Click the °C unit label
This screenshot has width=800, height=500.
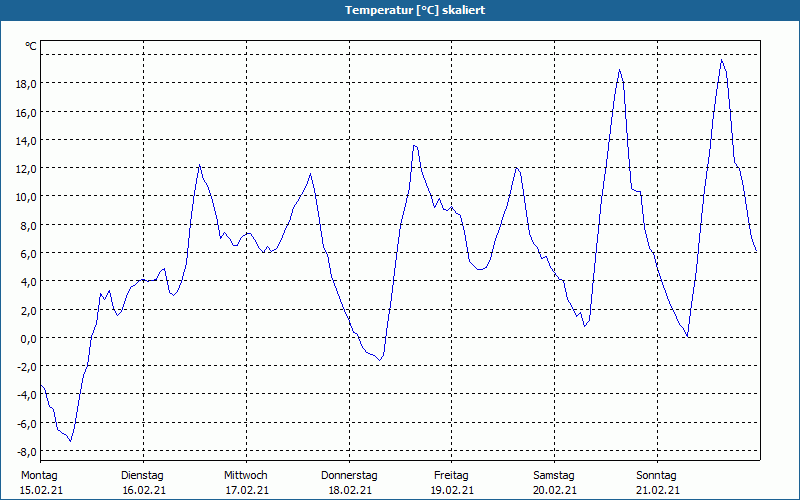31,46
